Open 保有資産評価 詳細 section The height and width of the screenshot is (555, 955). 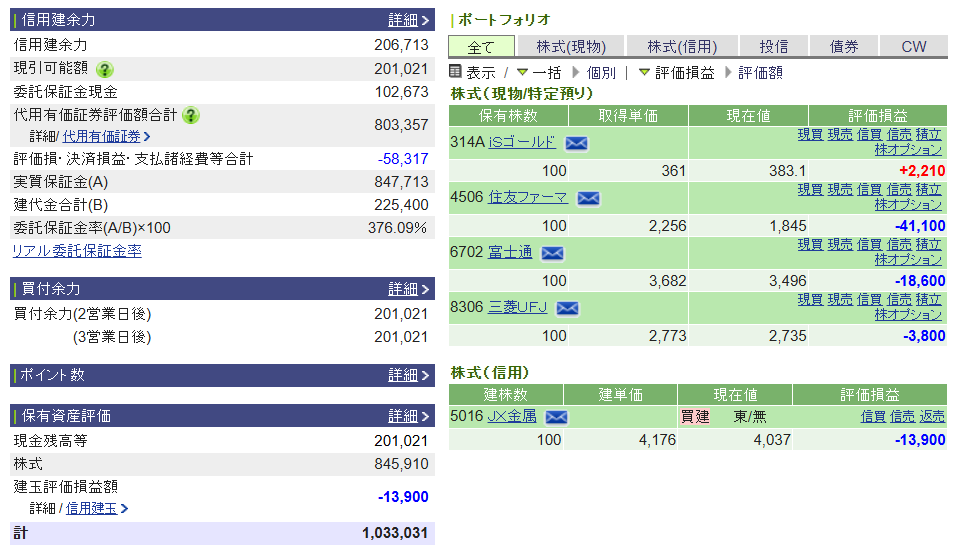[408, 416]
